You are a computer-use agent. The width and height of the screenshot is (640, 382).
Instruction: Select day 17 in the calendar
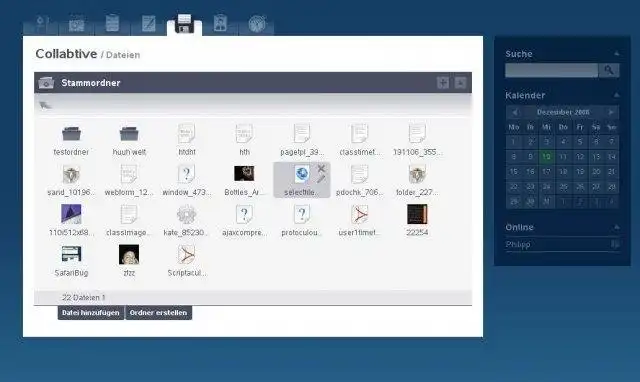(547, 172)
